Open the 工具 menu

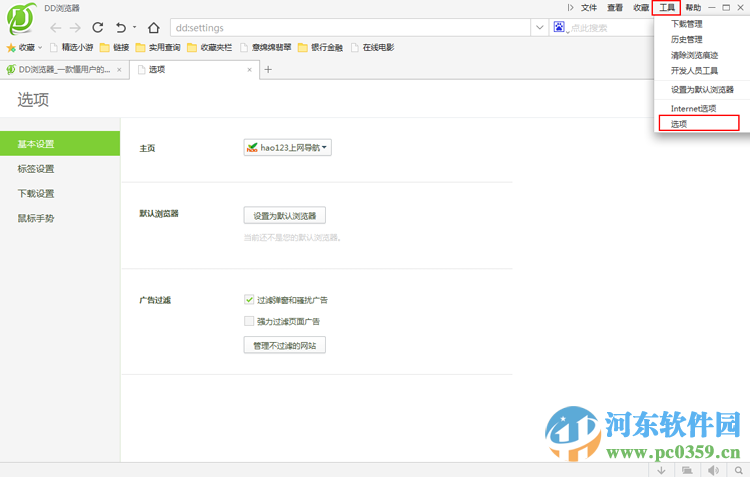click(x=667, y=8)
